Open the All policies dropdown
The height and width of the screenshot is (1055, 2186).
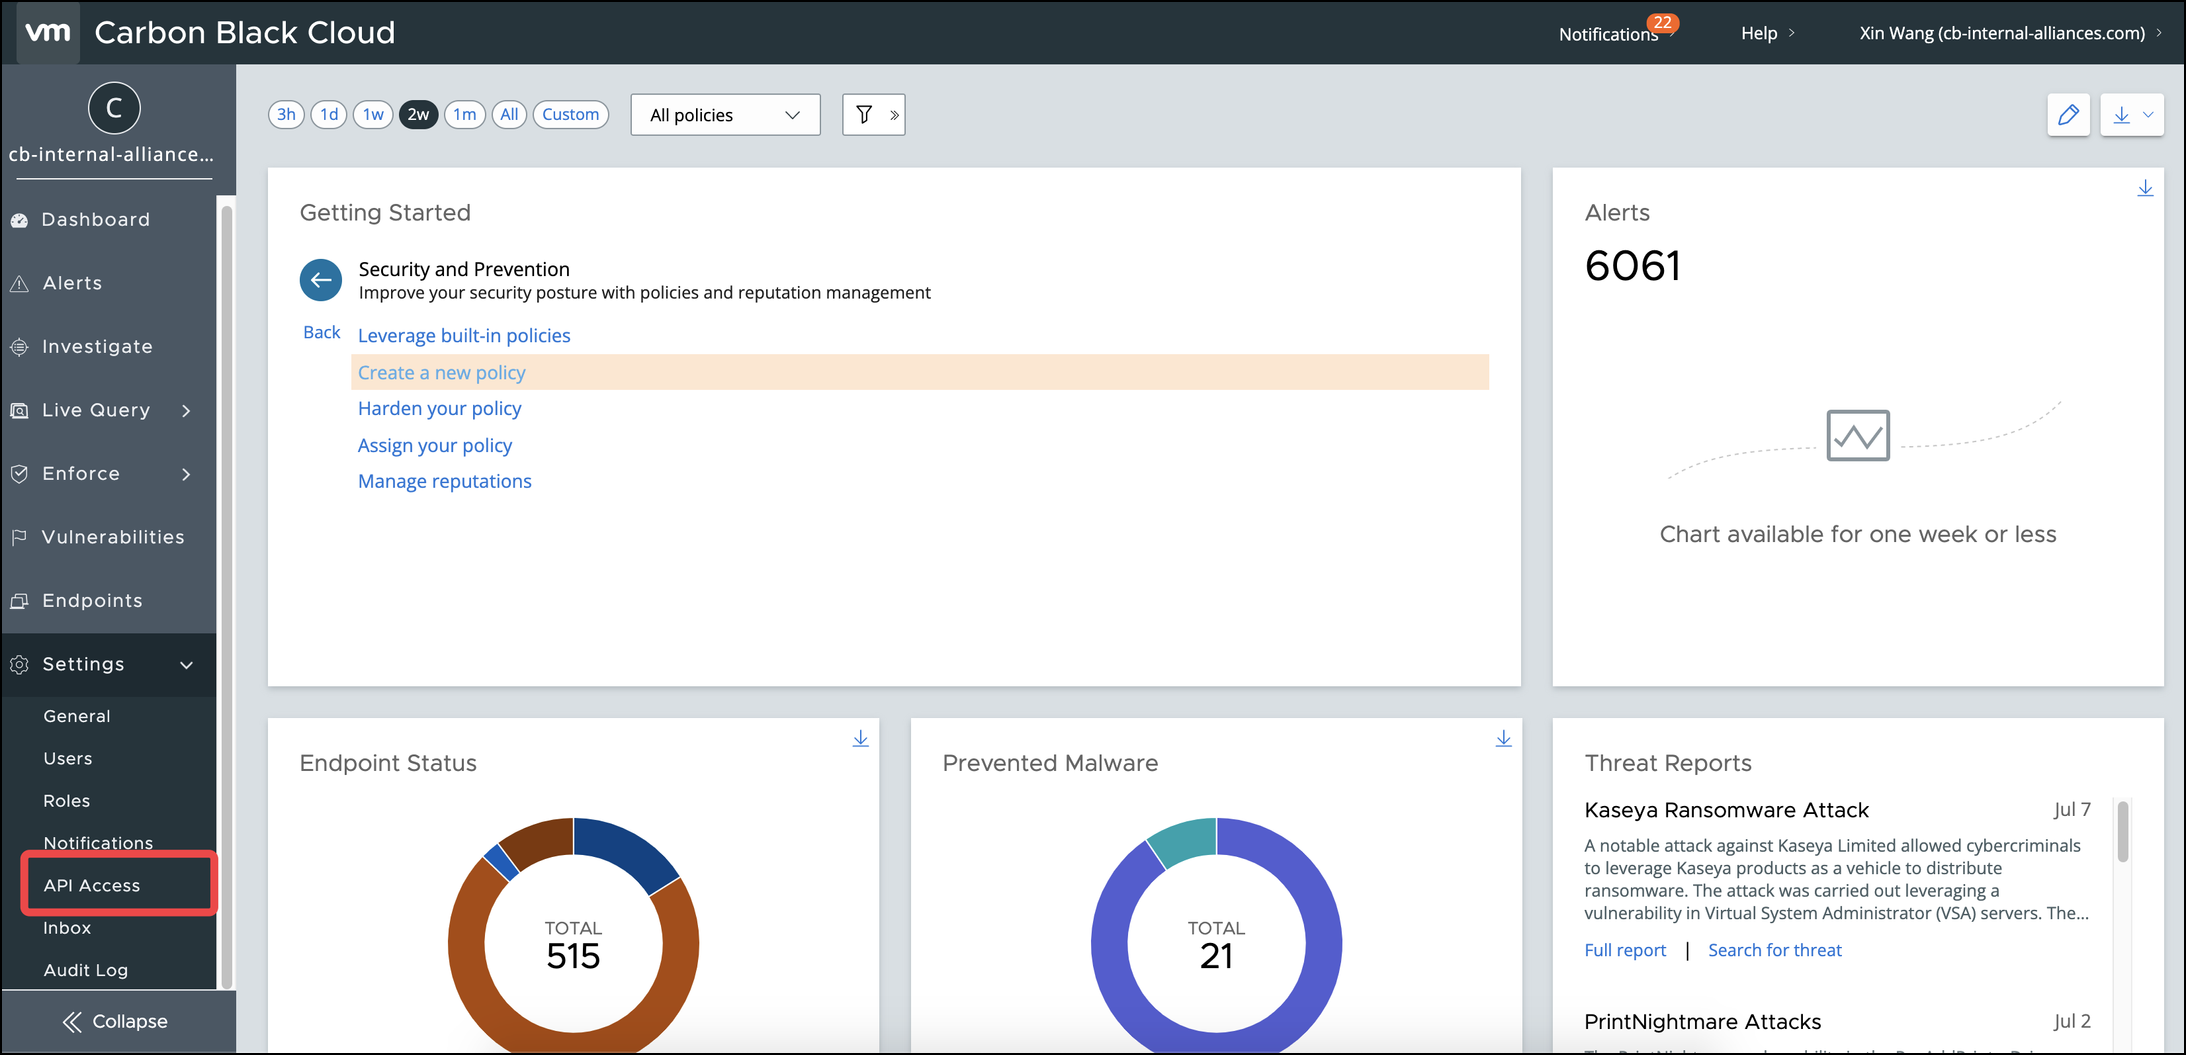[725, 115]
